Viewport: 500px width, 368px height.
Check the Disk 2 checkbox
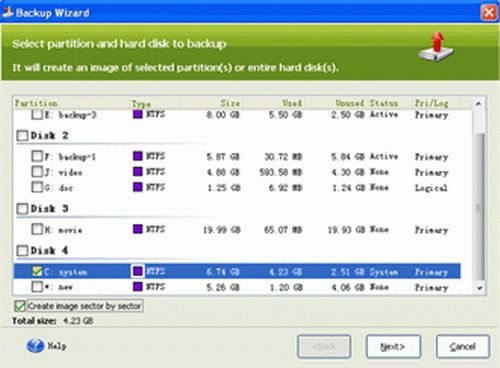click(x=22, y=136)
